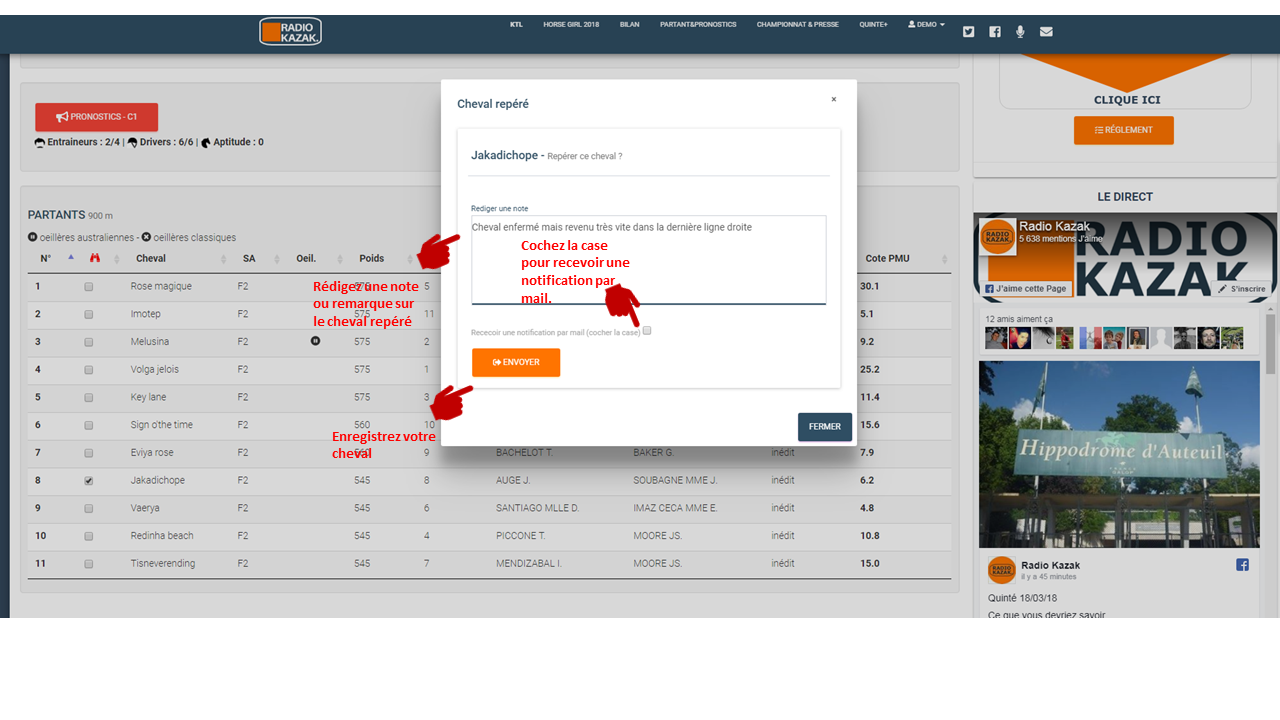Open the DEMO user dropdown
This screenshot has width=1280, height=720.
926,24
